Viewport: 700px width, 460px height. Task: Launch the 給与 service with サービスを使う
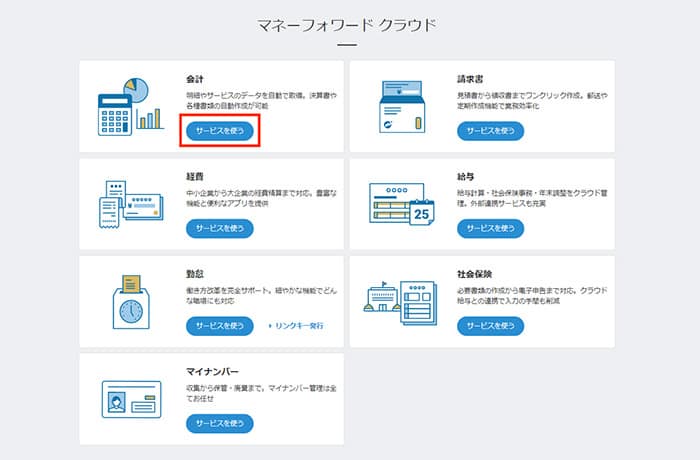(490, 229)
